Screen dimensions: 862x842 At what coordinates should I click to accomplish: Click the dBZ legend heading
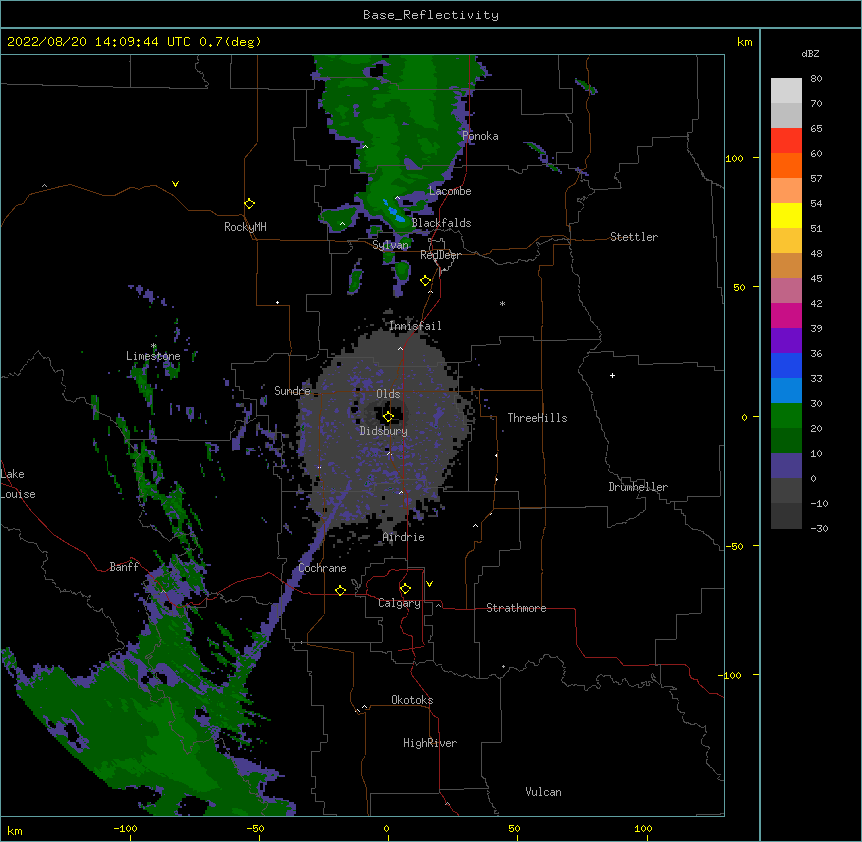click(x=810, y=53)
